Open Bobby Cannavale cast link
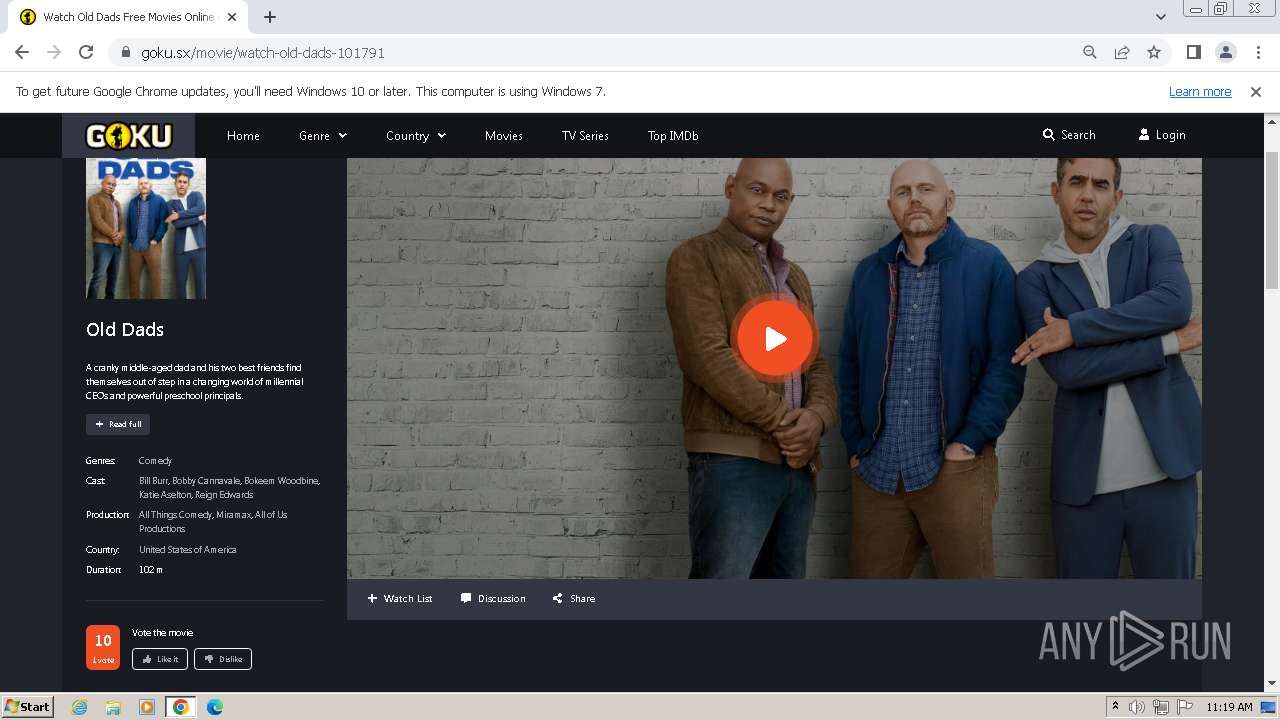 coord(205,481)
